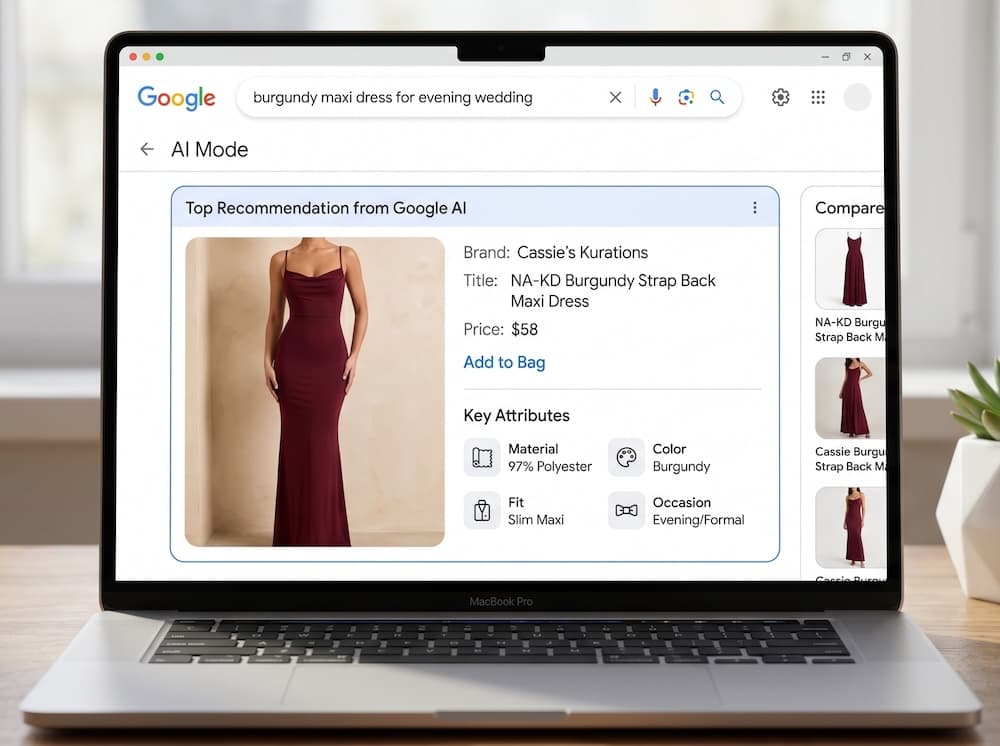Click the Fit garment icon
This screenshot has height=746, width=1000.
coord(482,511)
